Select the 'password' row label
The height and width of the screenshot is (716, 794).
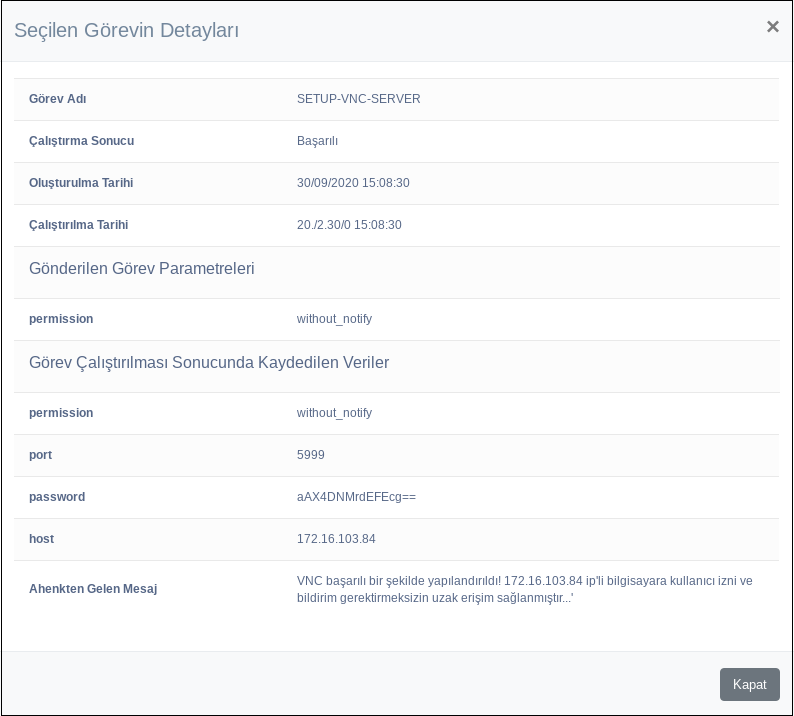[x=57, y=497]
